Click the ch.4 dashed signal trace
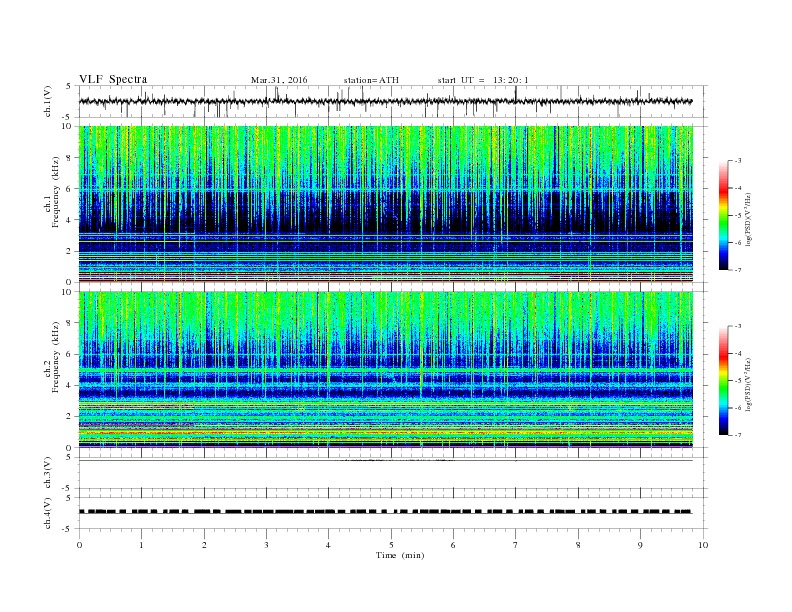 pos(386,512)
